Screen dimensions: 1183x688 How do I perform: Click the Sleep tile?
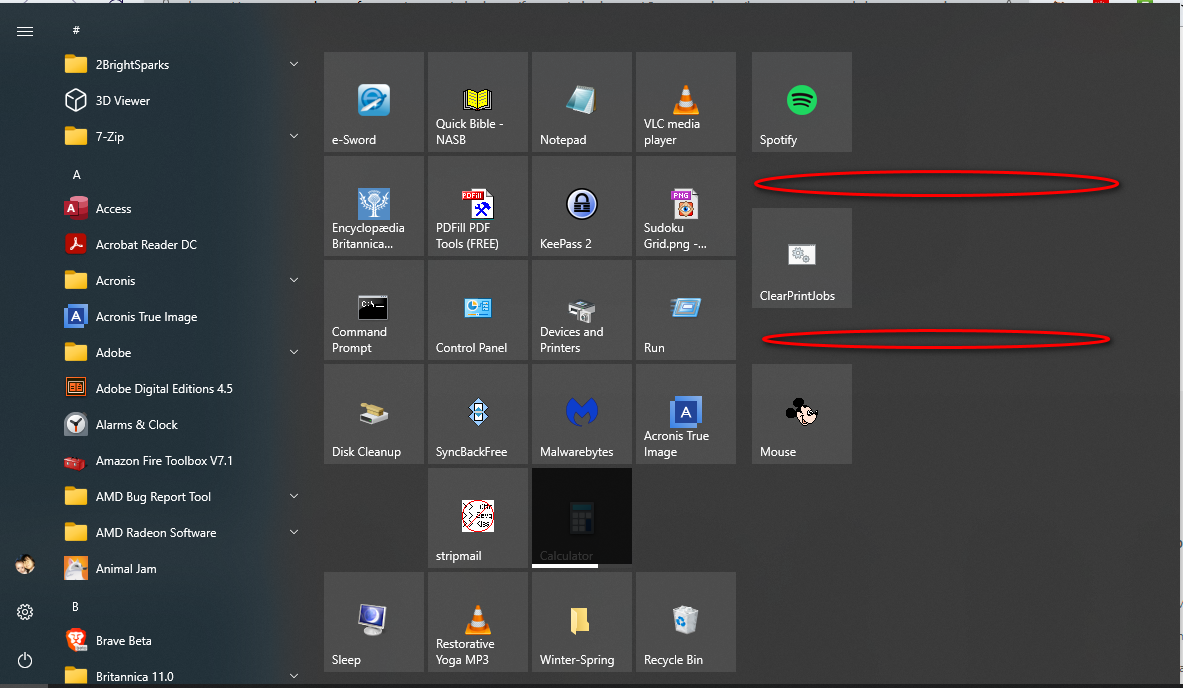pyautogui.click(x=373, y=622)
